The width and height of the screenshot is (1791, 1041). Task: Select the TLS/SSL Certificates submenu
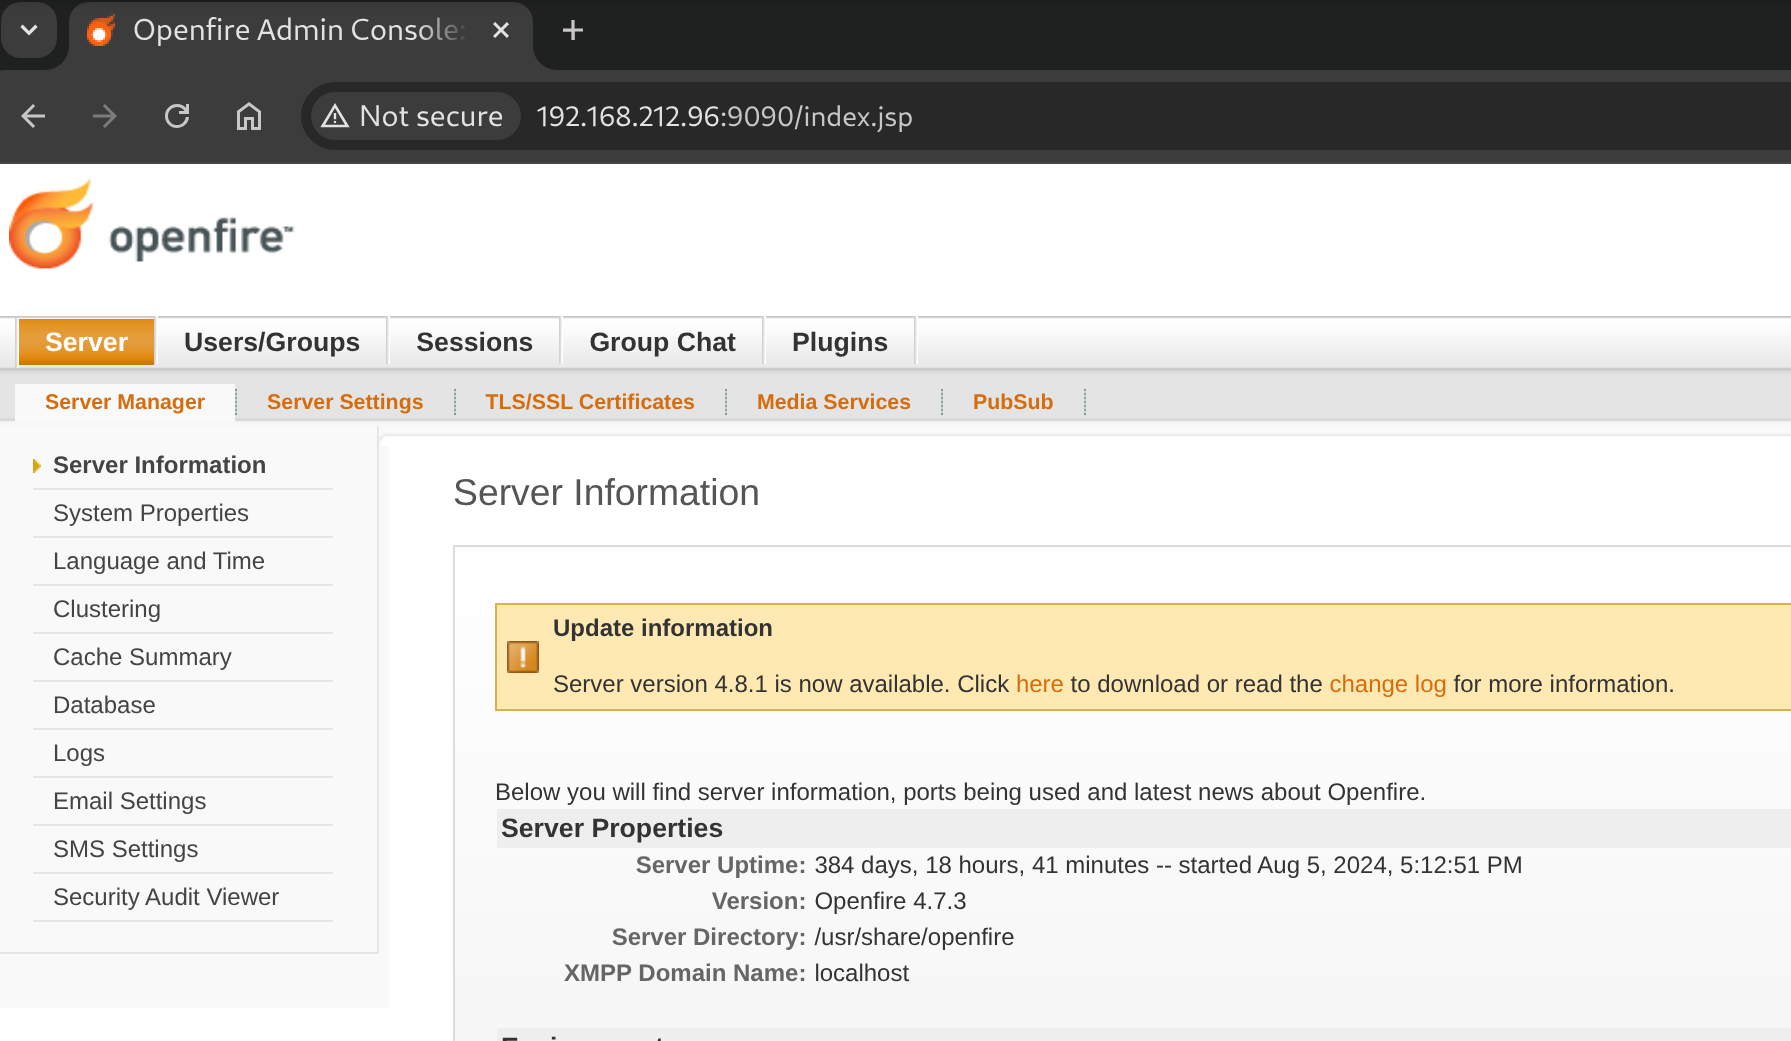(x=589, y=402)
